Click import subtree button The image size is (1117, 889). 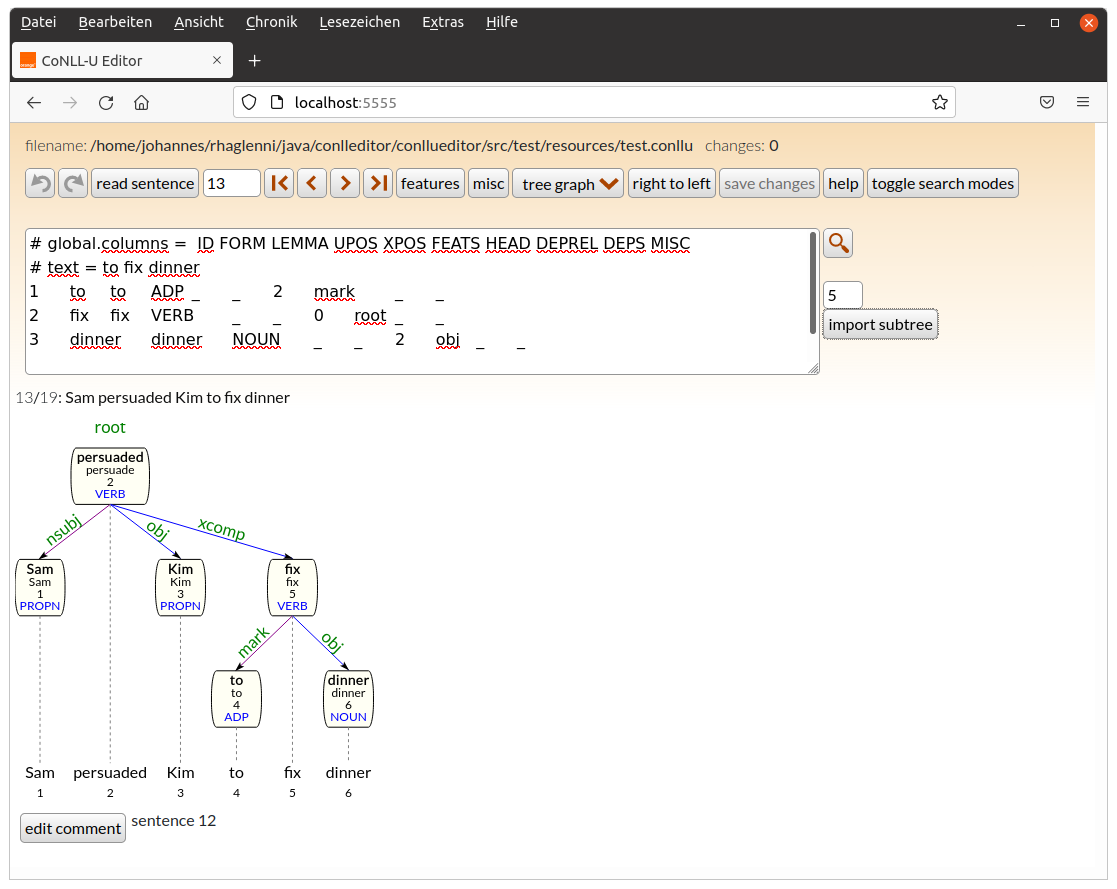click(x=880, y=325)
